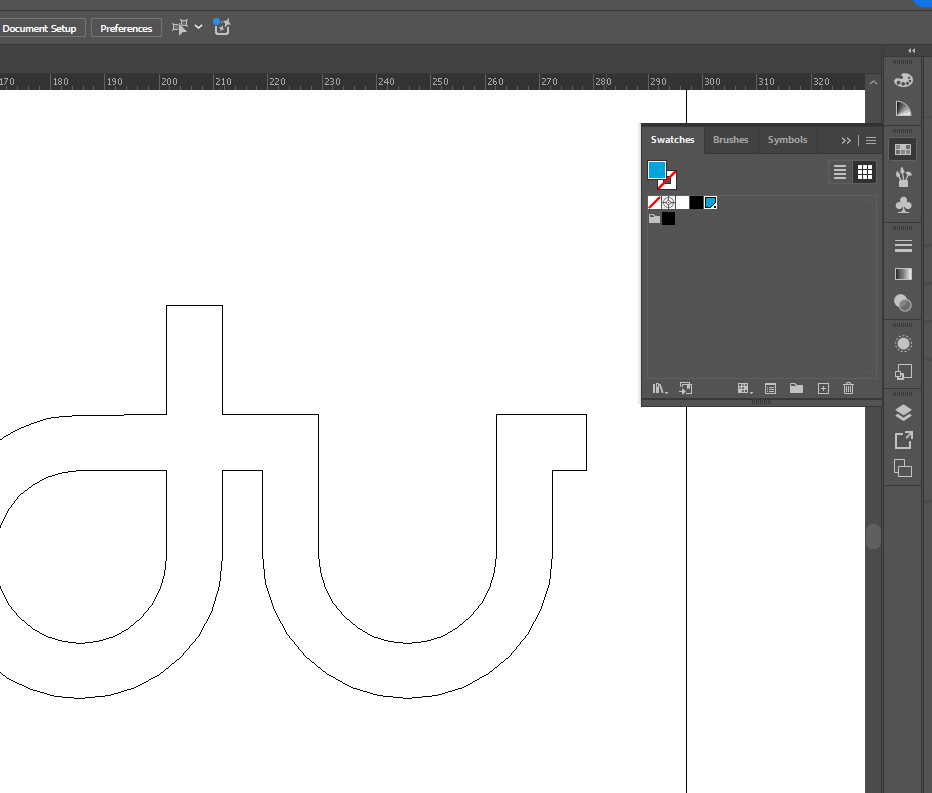Choose the None swatch
Viewport: 932px width, 793px height.
point(654,203)
